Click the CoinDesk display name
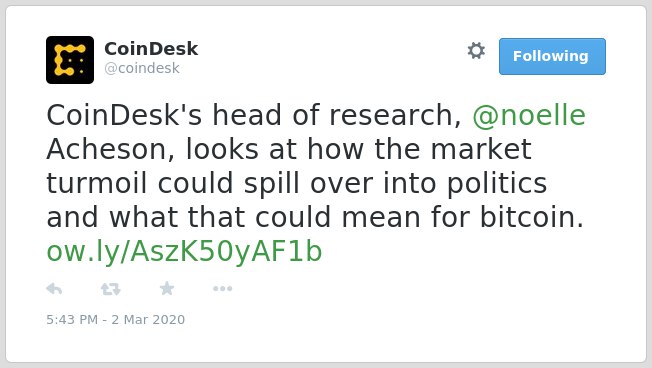The height and width of the screenshot is (368, 652). point(151,49)
